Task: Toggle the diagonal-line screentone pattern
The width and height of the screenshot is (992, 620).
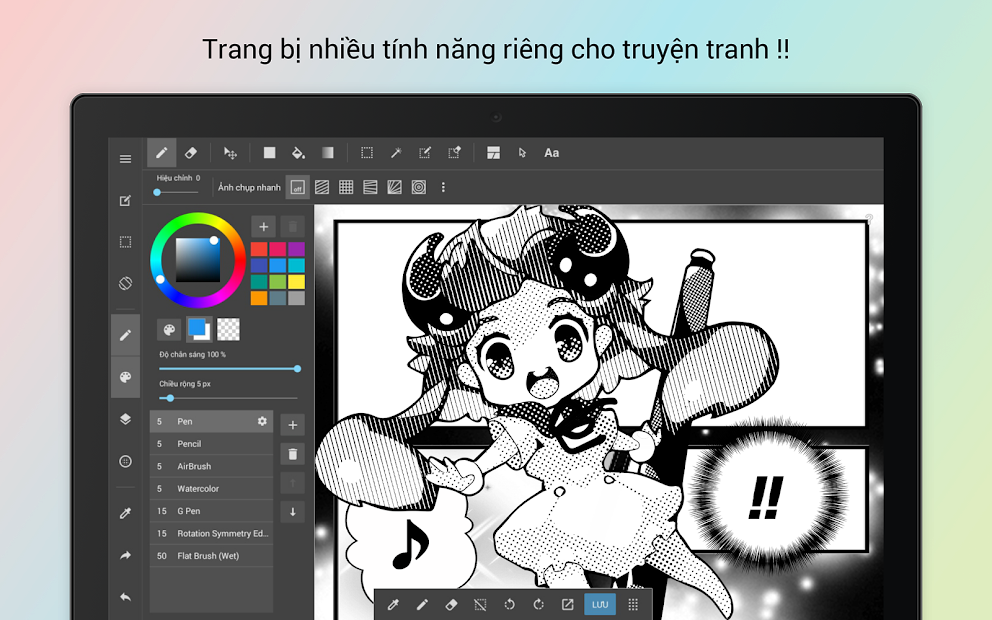Action: [321, 186]
